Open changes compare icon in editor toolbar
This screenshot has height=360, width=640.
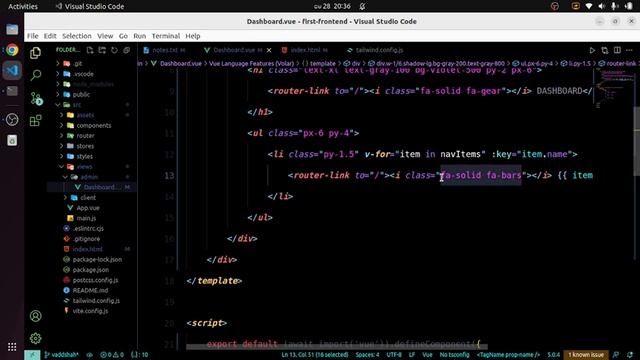(604, 50)
